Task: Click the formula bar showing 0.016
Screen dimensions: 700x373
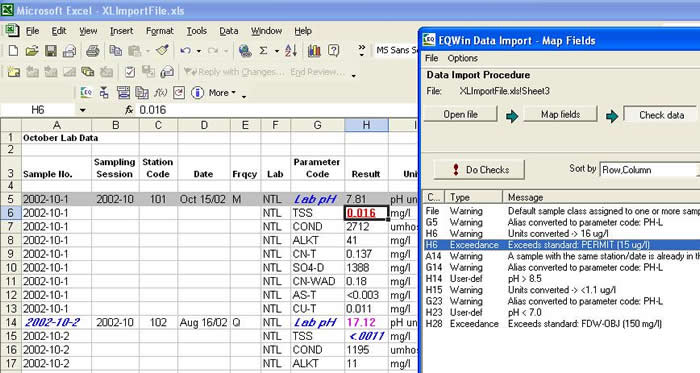Action: click(x=277, y=110)
